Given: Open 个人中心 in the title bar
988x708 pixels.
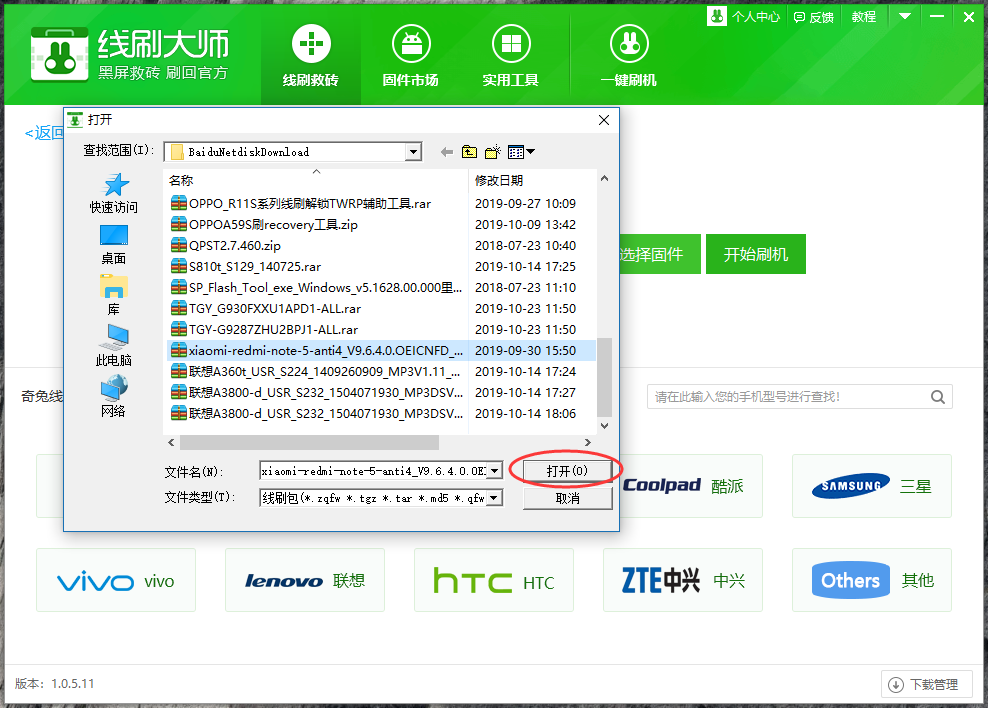Looking at the screenshot, I should point(744,17).
